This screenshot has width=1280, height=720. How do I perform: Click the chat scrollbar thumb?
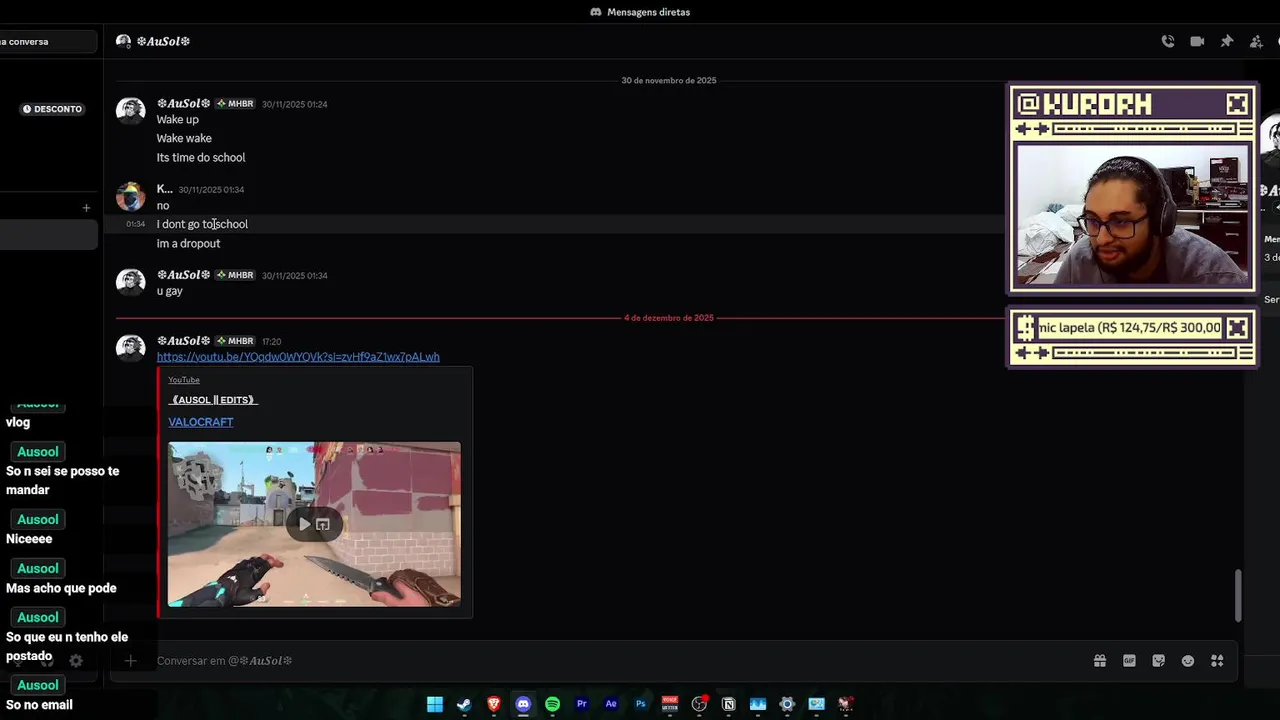pyautogui.click(x=1238, y=595)
